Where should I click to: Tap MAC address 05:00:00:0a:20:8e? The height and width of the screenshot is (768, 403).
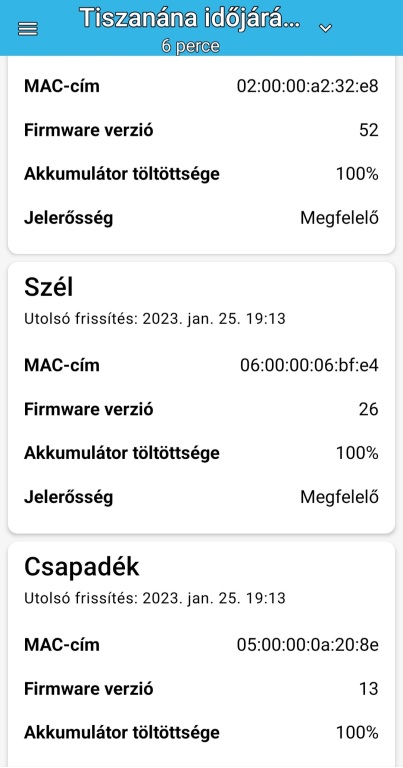tap(308, 645)
